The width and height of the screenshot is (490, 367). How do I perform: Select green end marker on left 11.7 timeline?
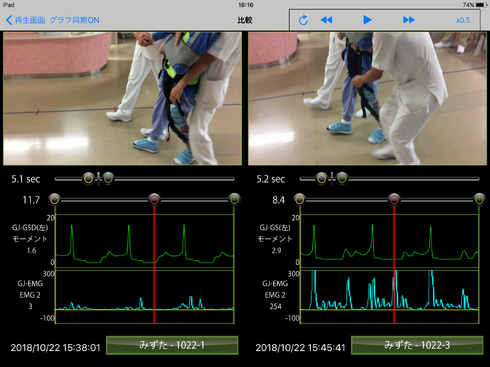click(234, 200)
